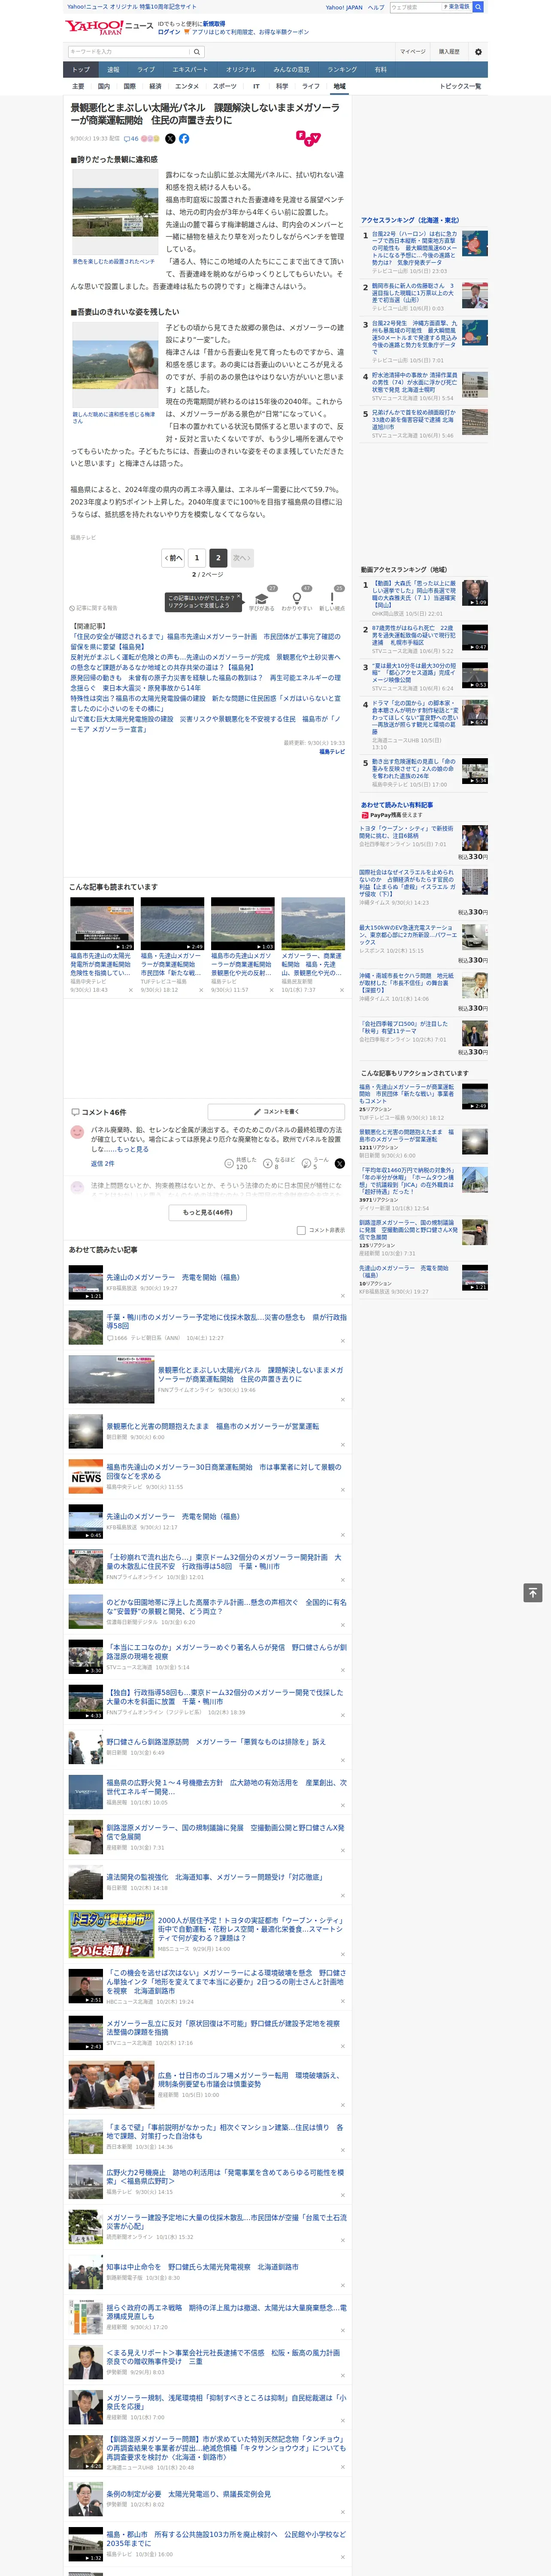Select the エキスパート navigation tab
The width and height of the screenshot is (551, 2576).
point(190,70)
